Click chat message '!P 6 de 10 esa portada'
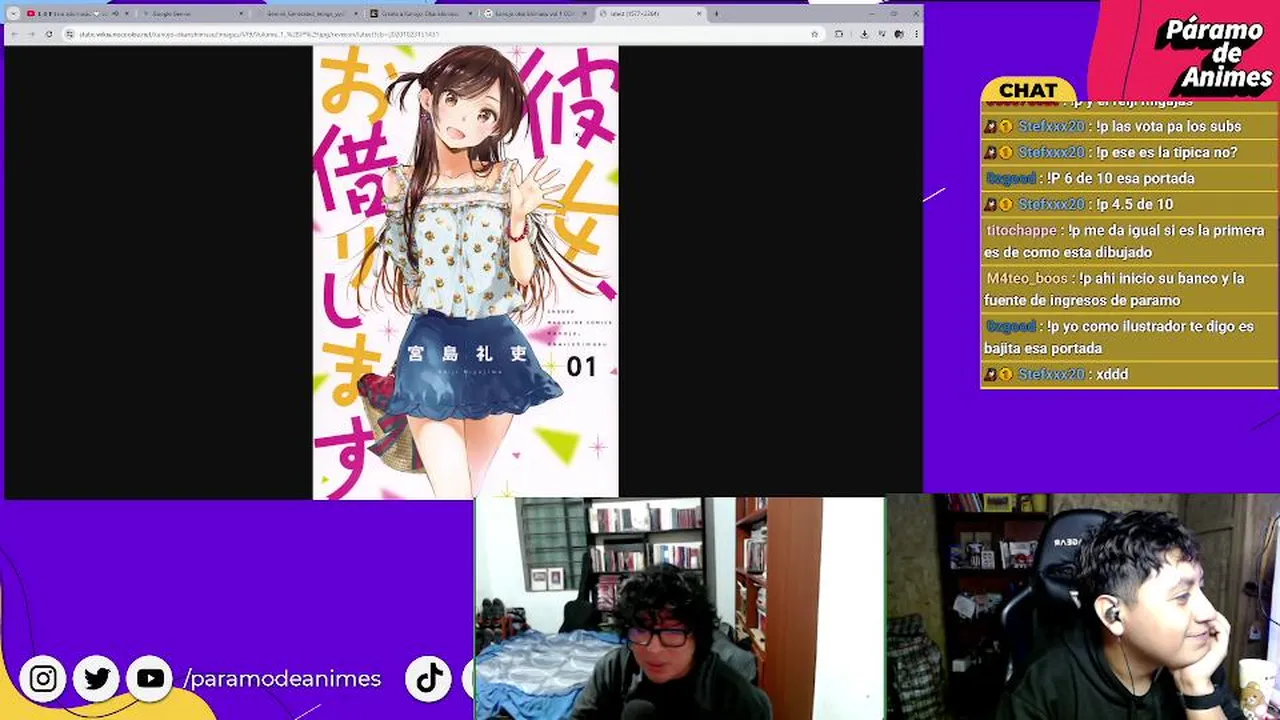 pyautogui.click(x=1120, y=178)
